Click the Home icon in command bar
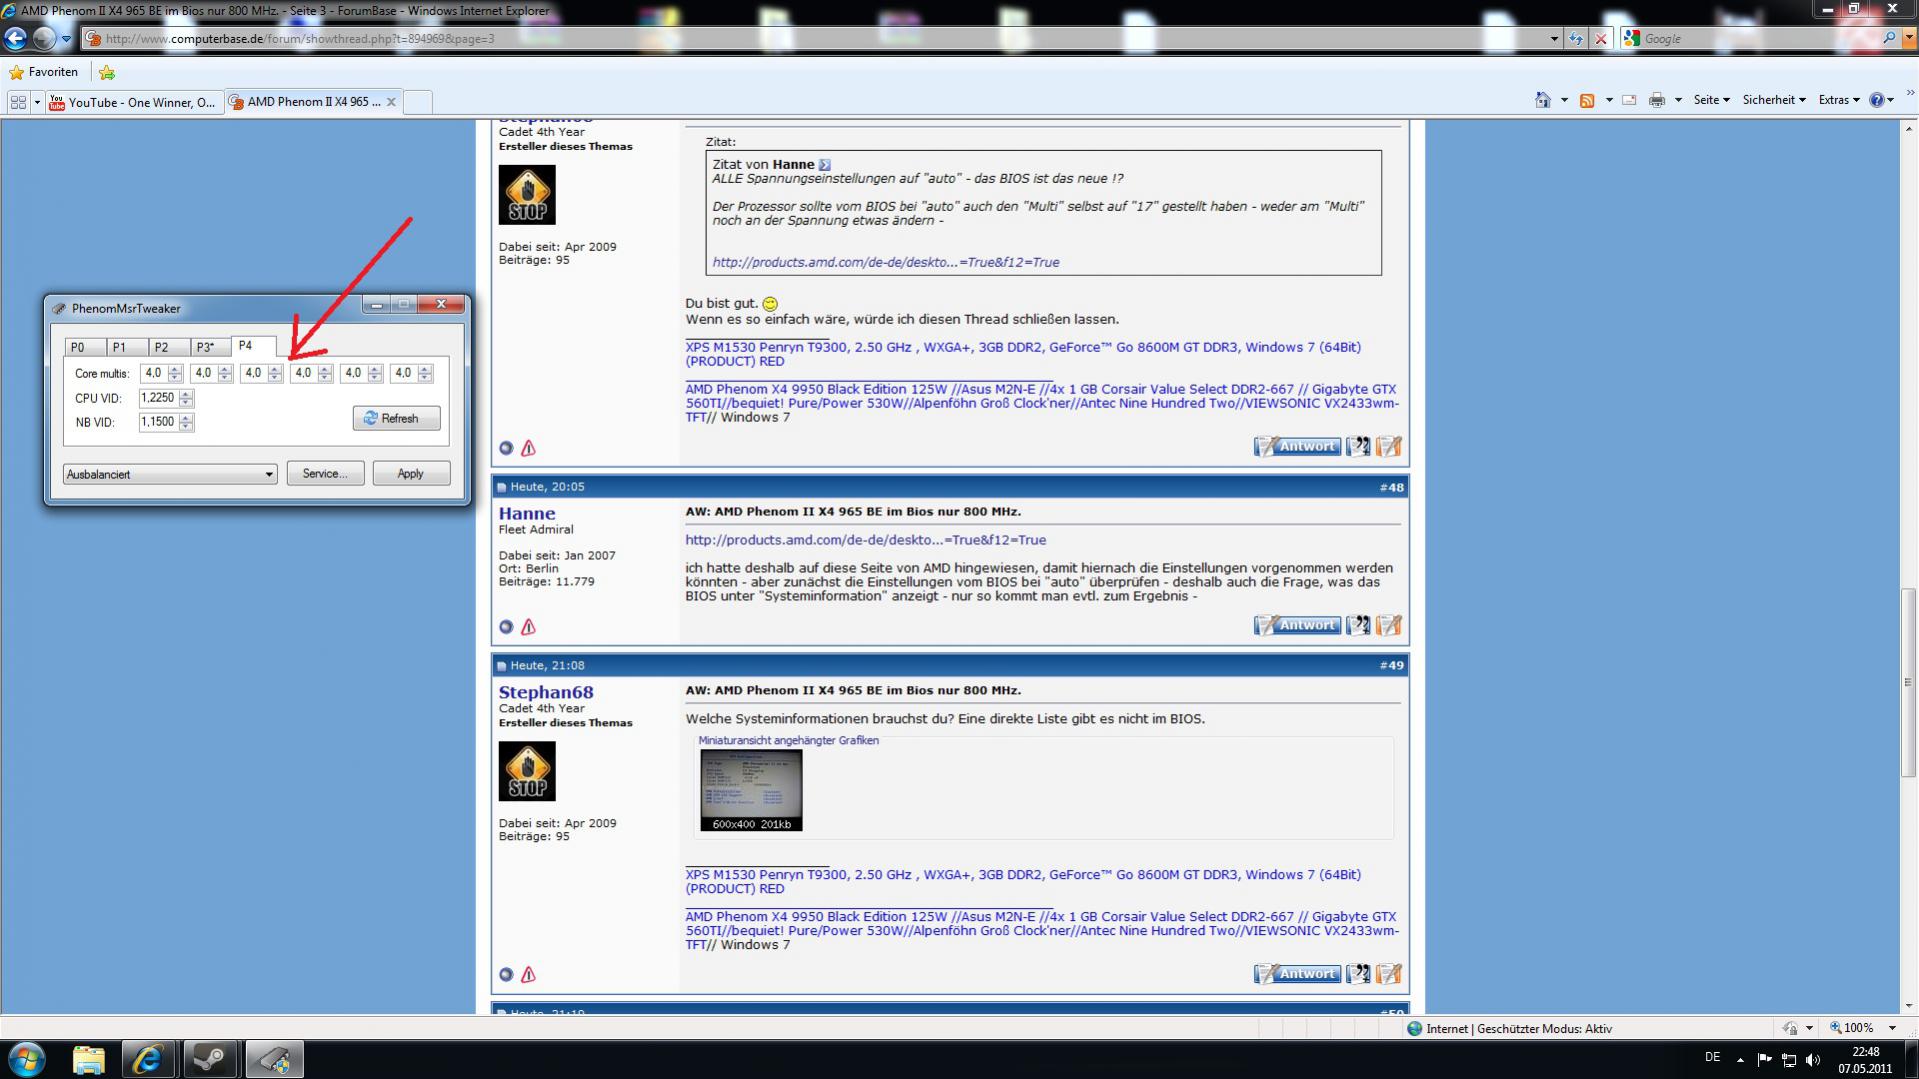 [x=1542, y=100]
